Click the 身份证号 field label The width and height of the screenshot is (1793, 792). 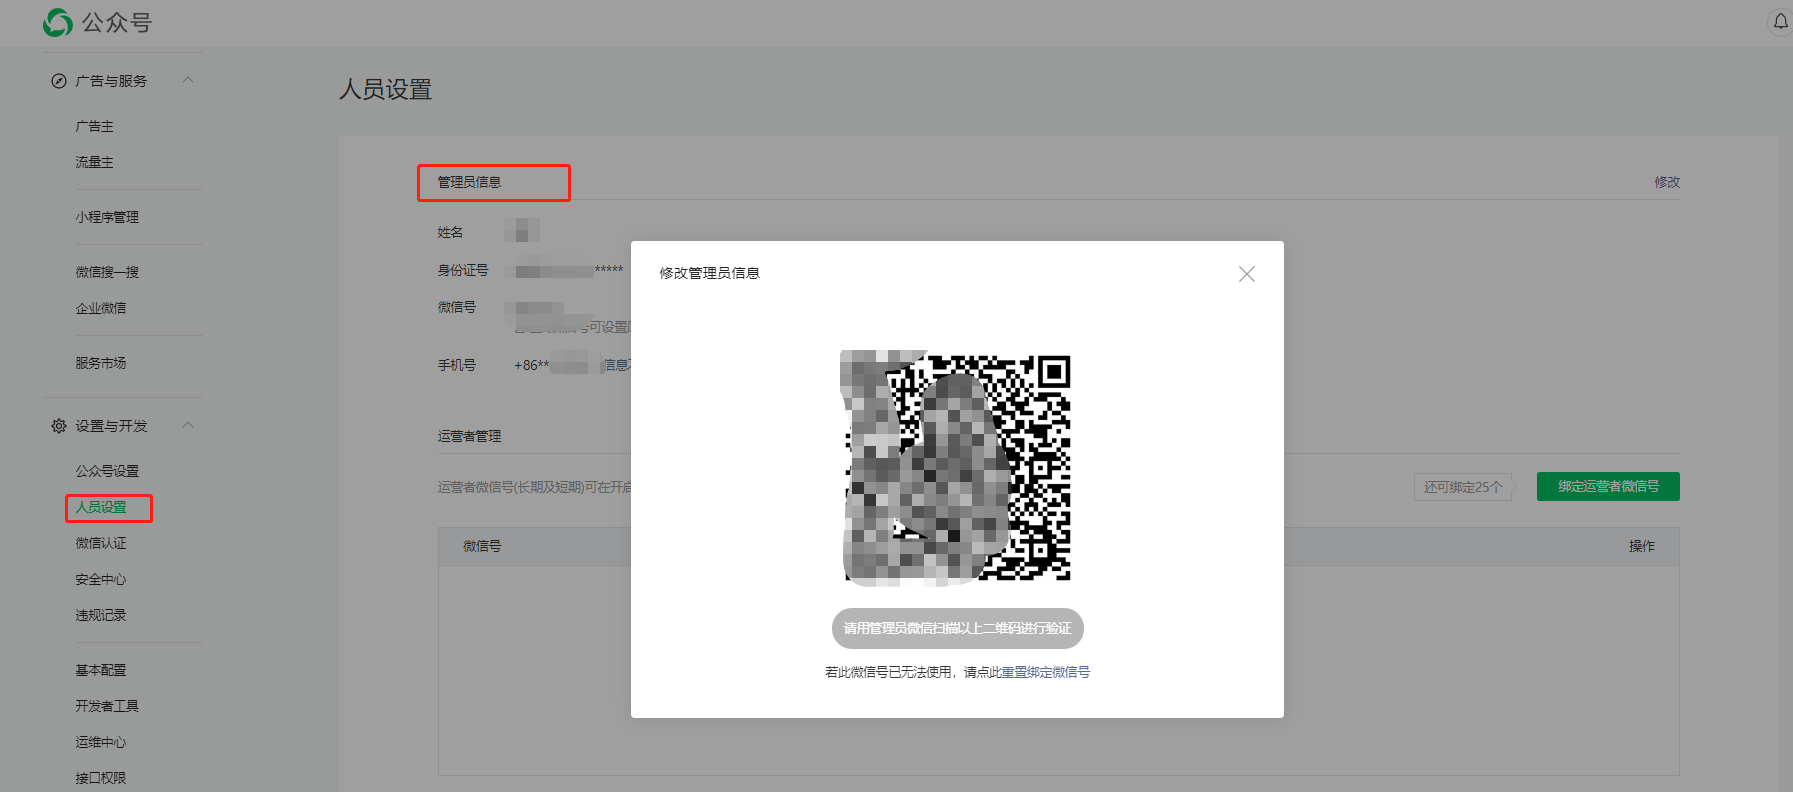(x=463, y=270)
